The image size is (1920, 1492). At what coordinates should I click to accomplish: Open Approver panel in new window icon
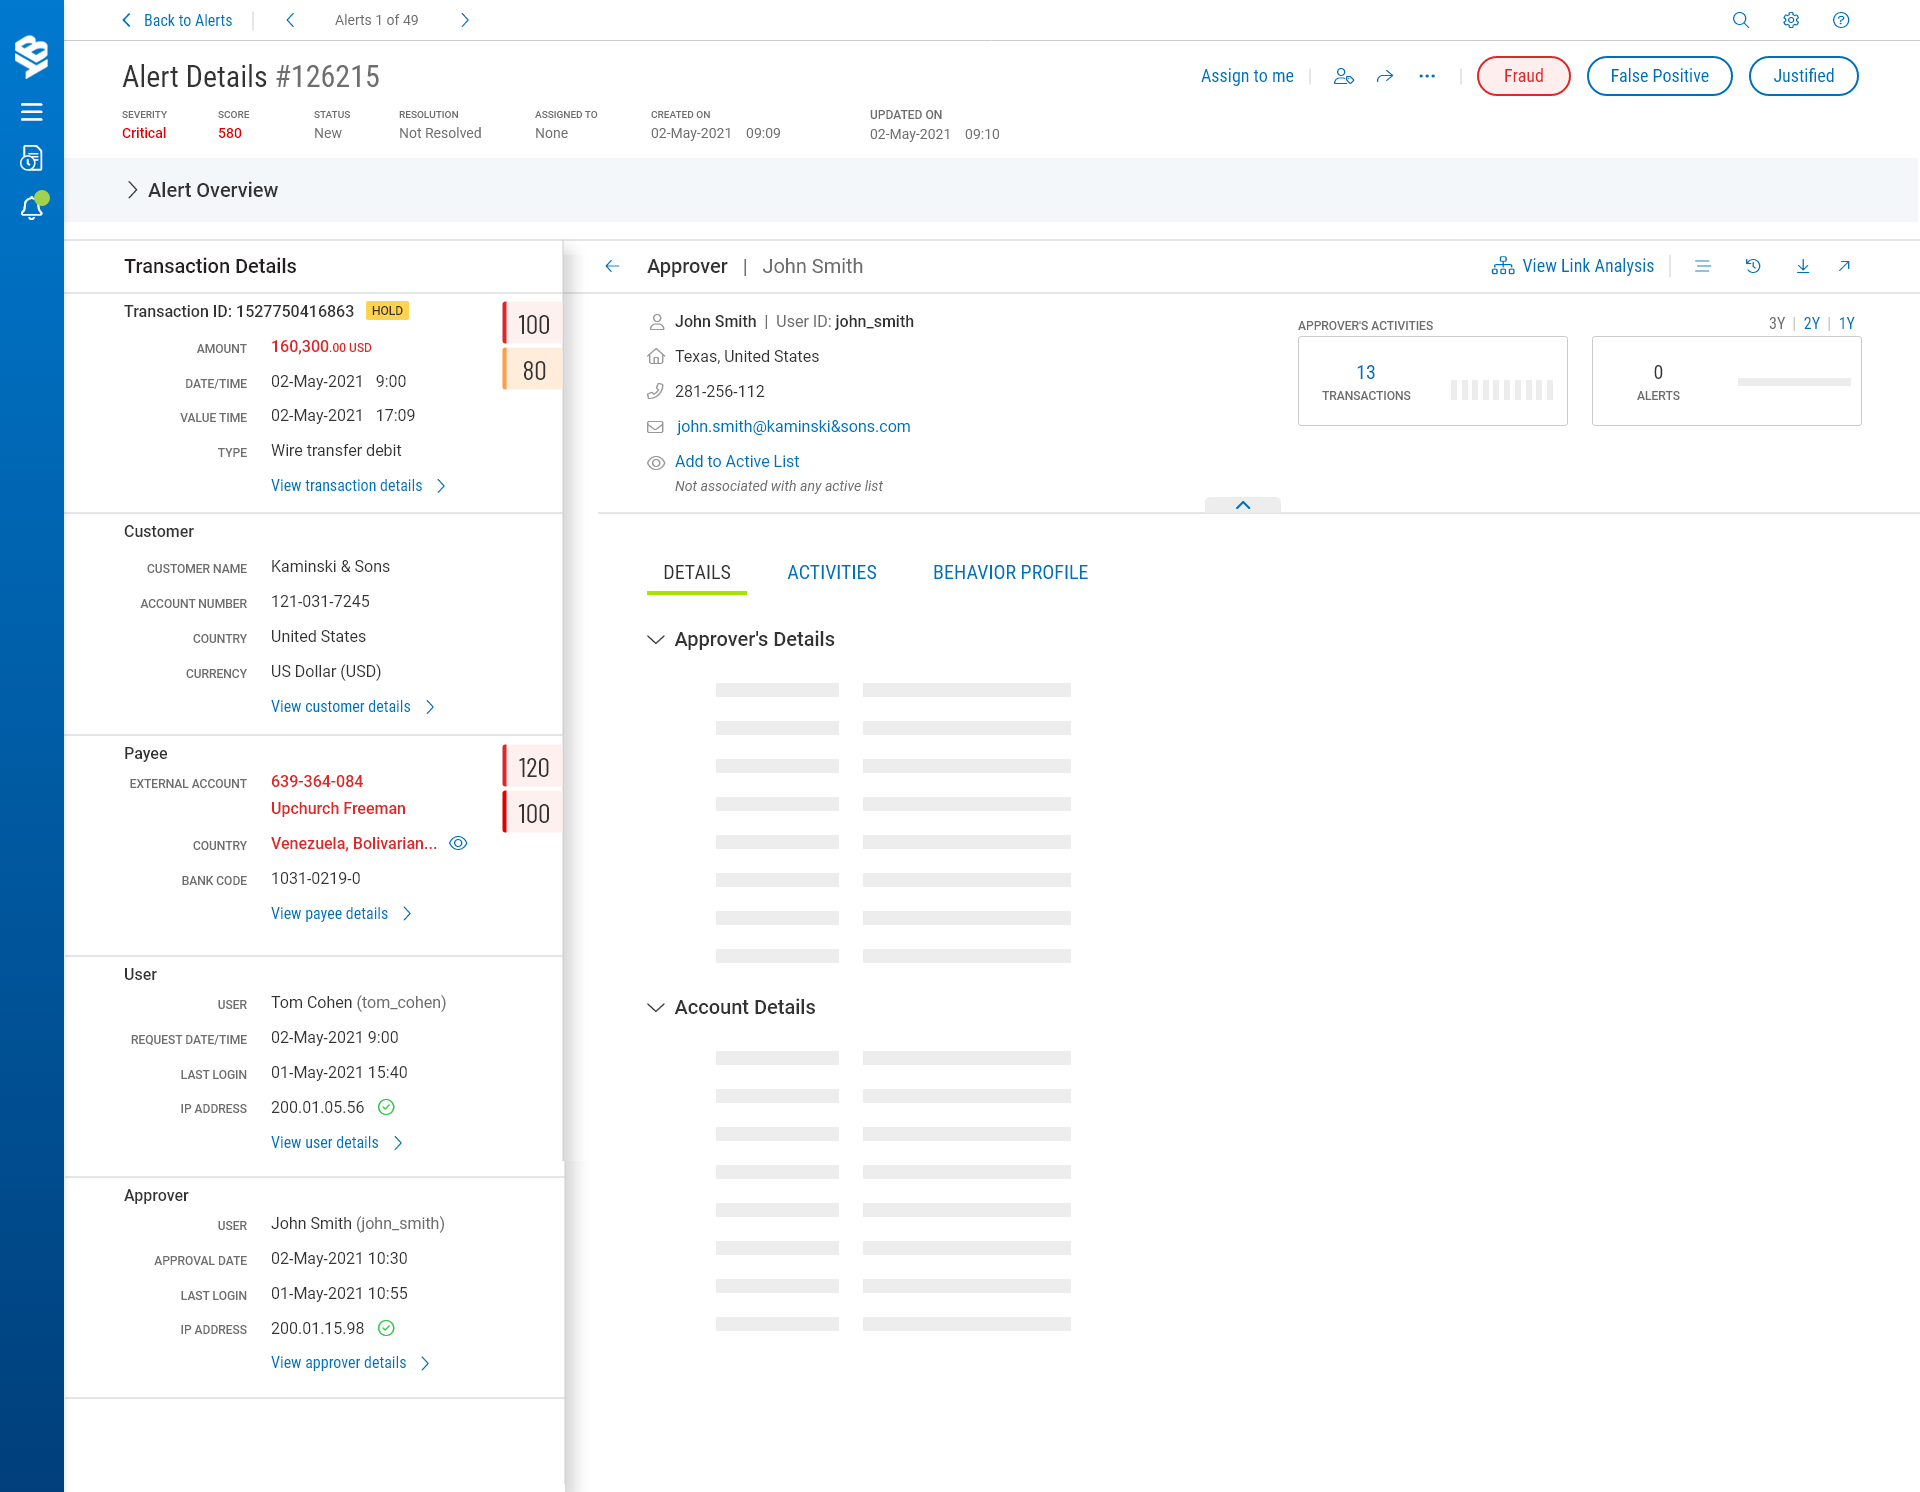point(1844,266)
